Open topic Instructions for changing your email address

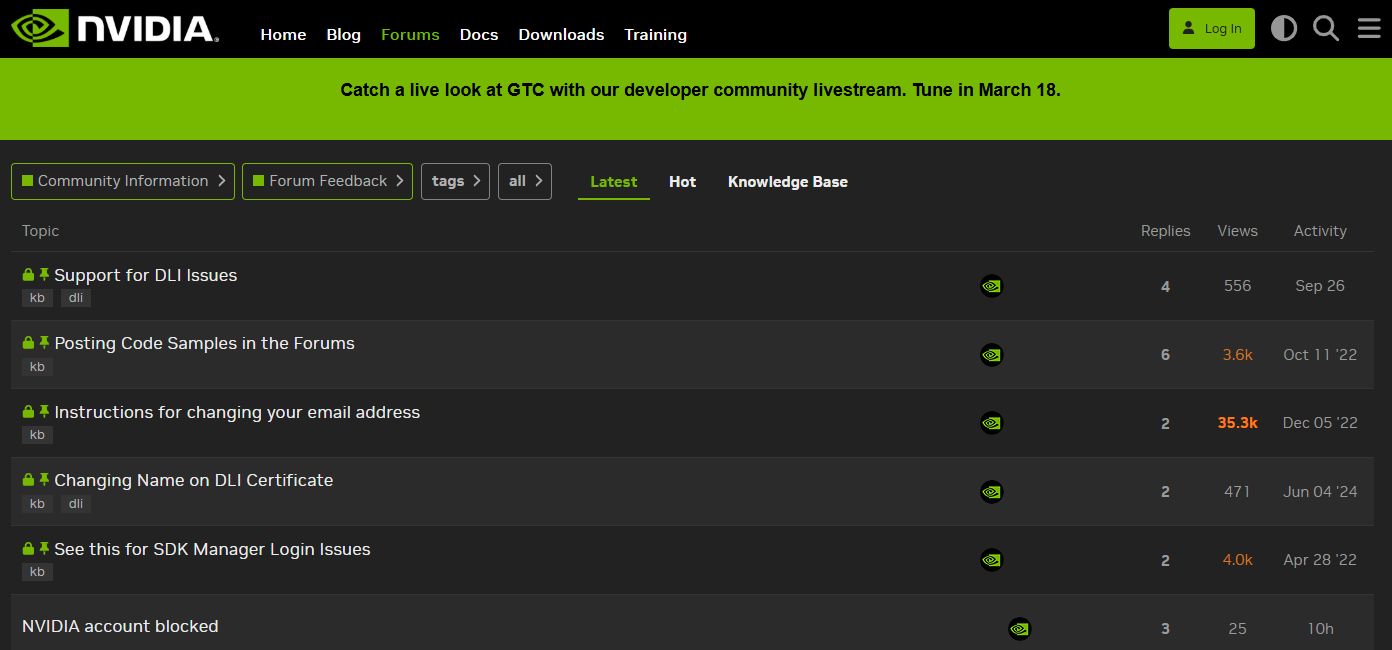[237, 412]
